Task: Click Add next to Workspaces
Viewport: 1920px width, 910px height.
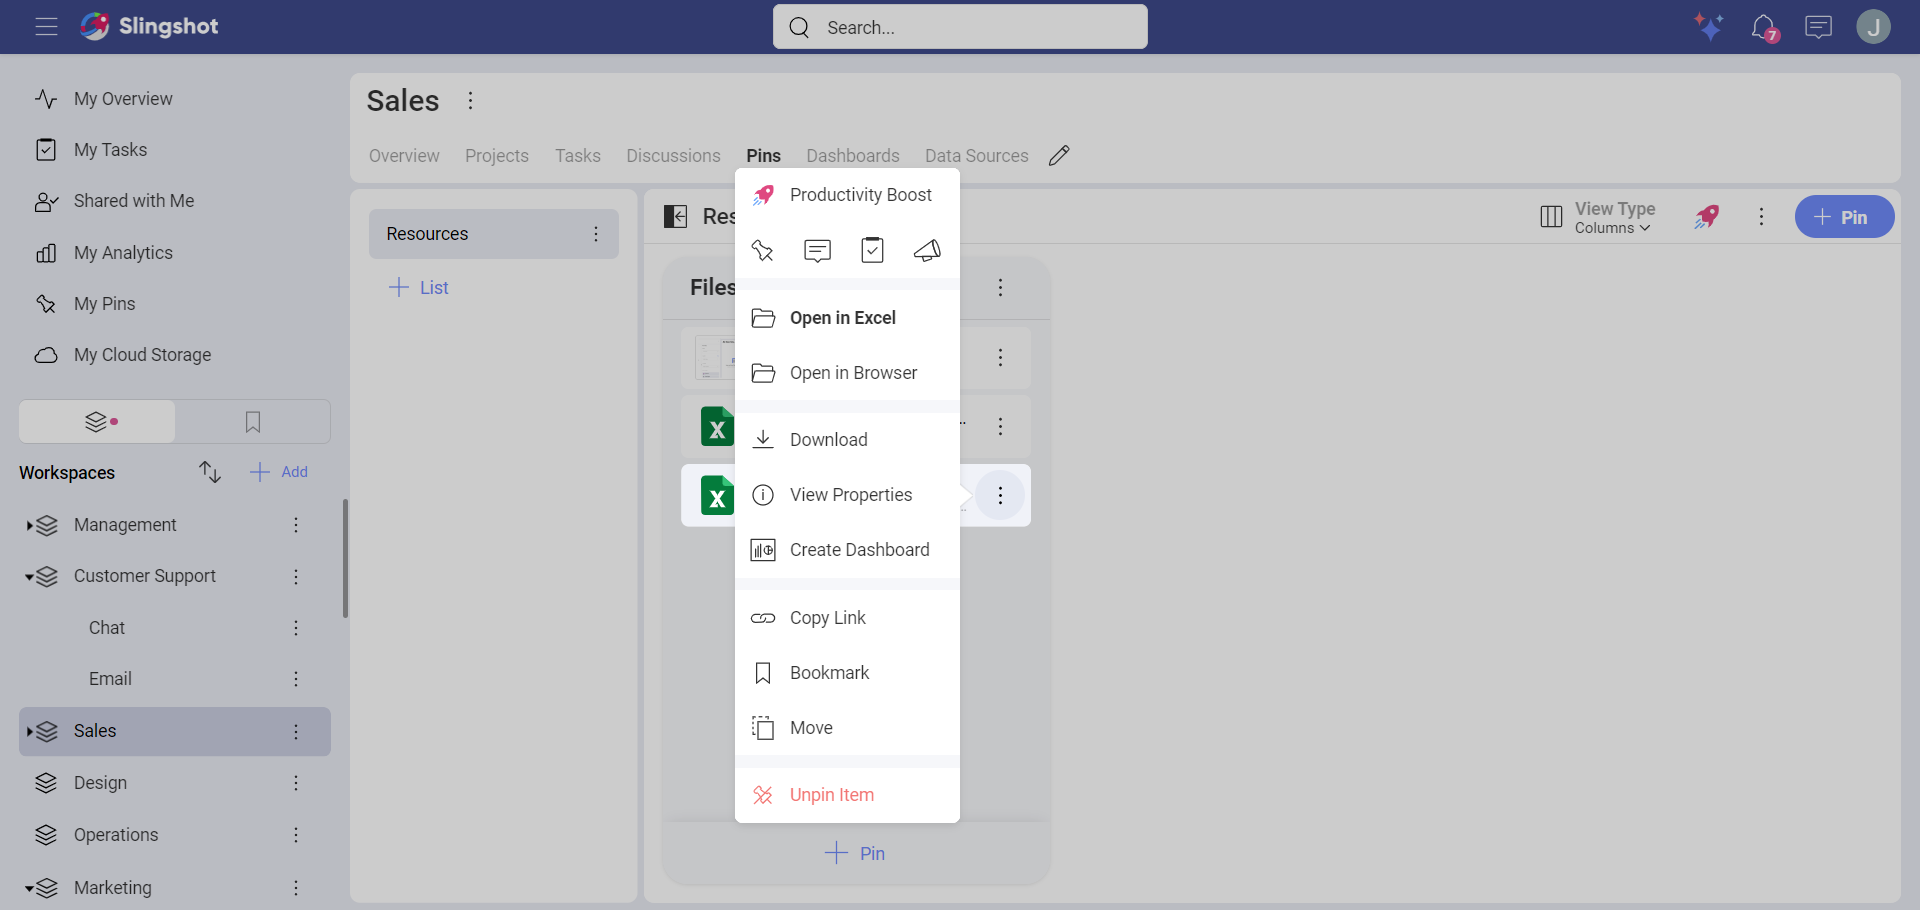Action: pyautogui.click(x=278, y=471)
